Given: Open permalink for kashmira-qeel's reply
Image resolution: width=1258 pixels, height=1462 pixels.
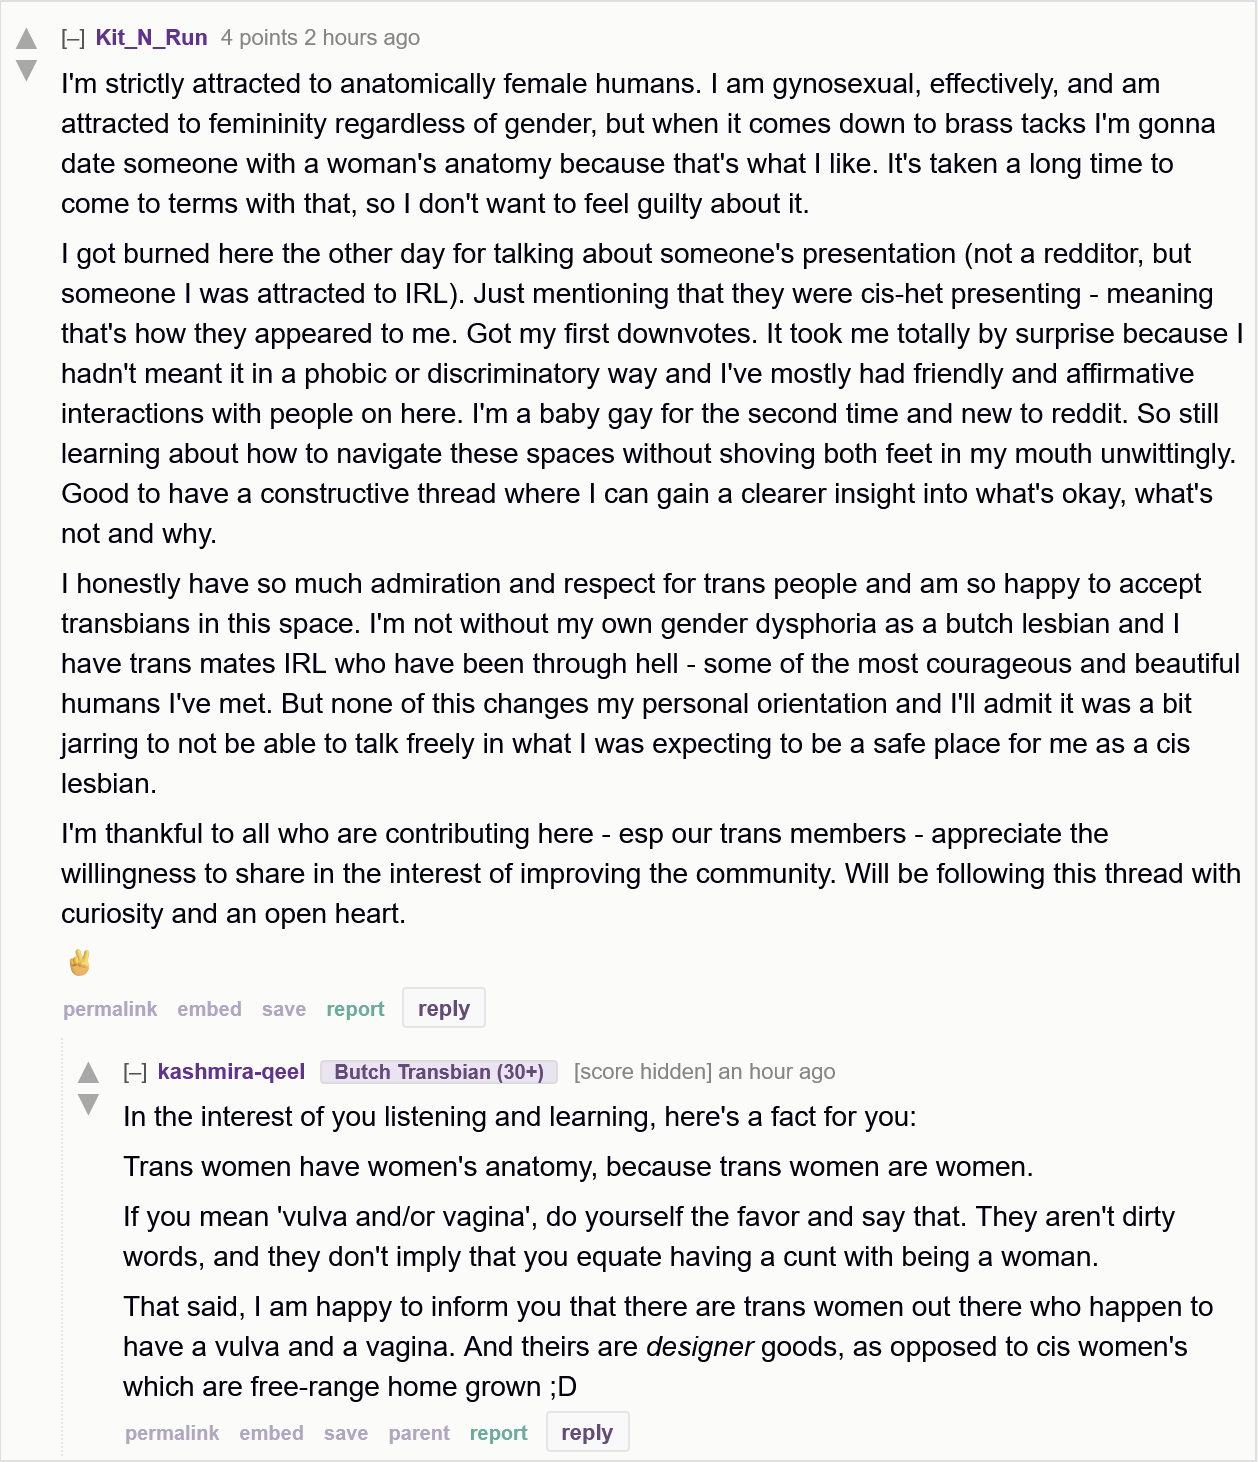Looking at the screenshot, I should (172, 1433).
